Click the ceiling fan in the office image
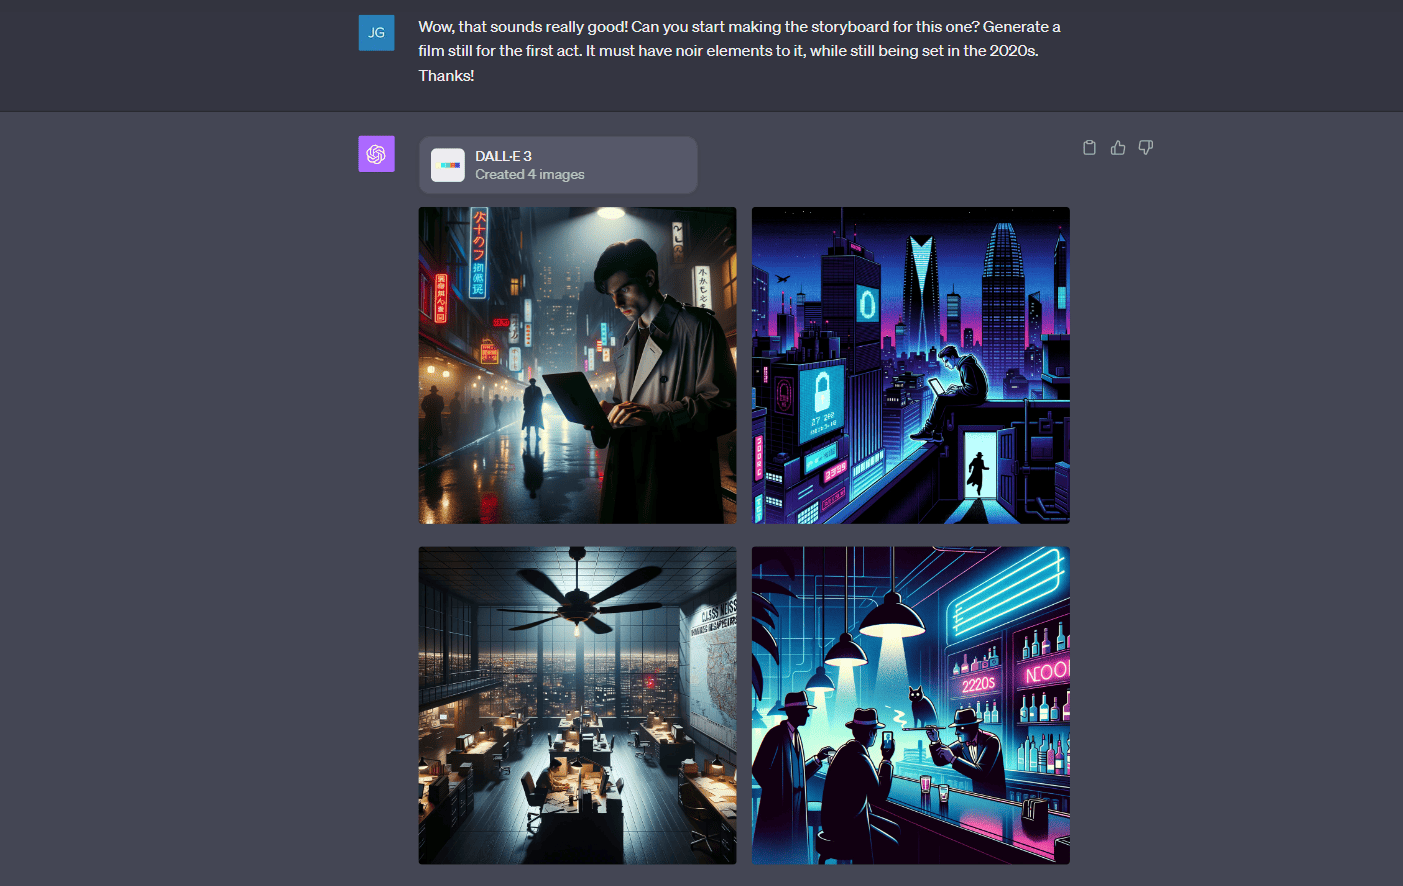The image size is (1403, 886). click(578, 597)
